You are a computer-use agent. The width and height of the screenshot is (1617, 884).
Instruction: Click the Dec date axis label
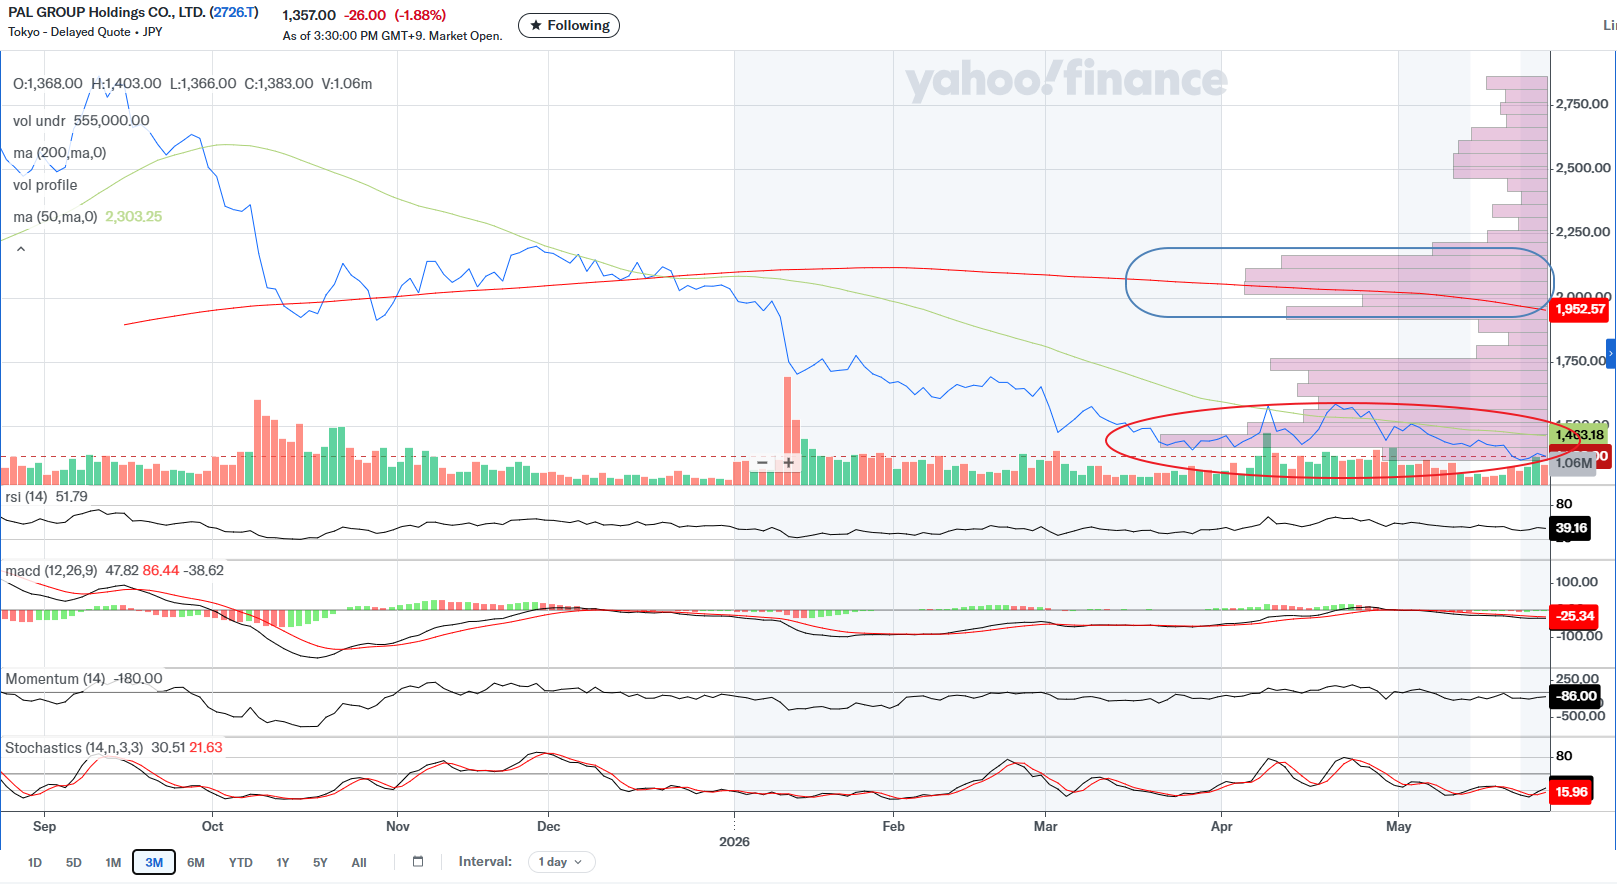click(x=549, y=826)
